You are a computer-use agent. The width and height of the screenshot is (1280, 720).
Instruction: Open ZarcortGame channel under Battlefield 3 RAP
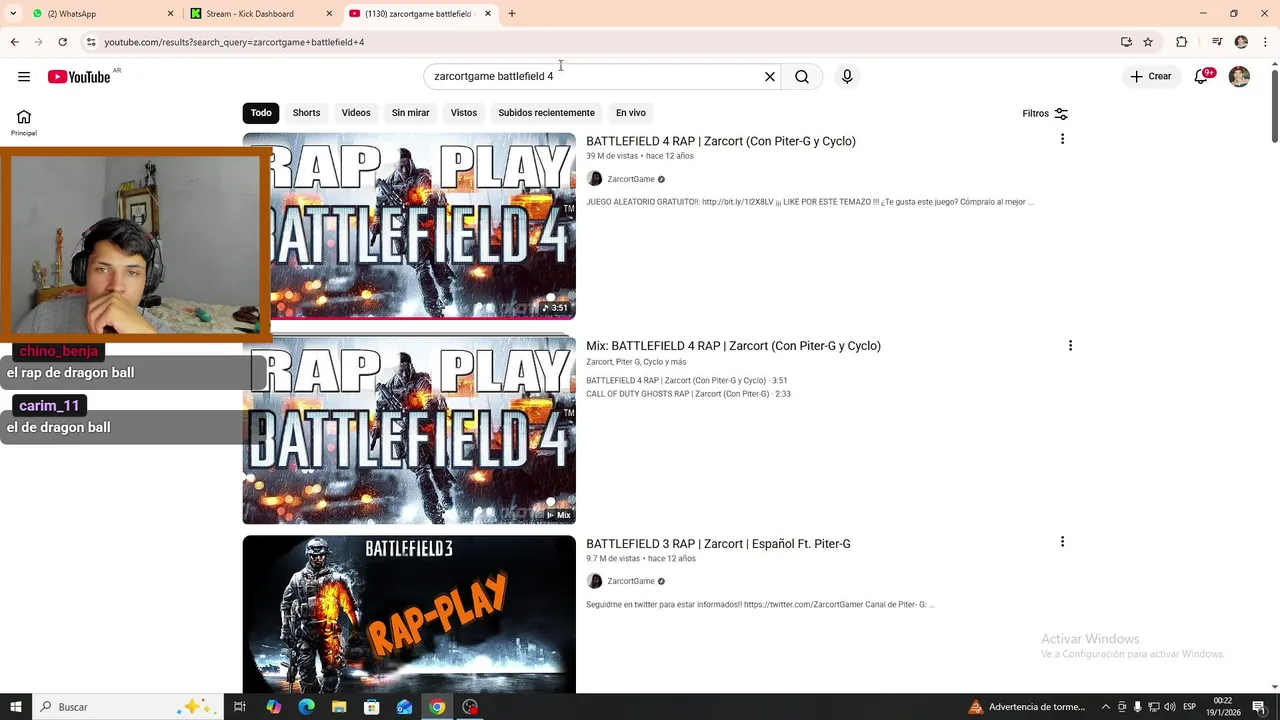pos(631,581)
